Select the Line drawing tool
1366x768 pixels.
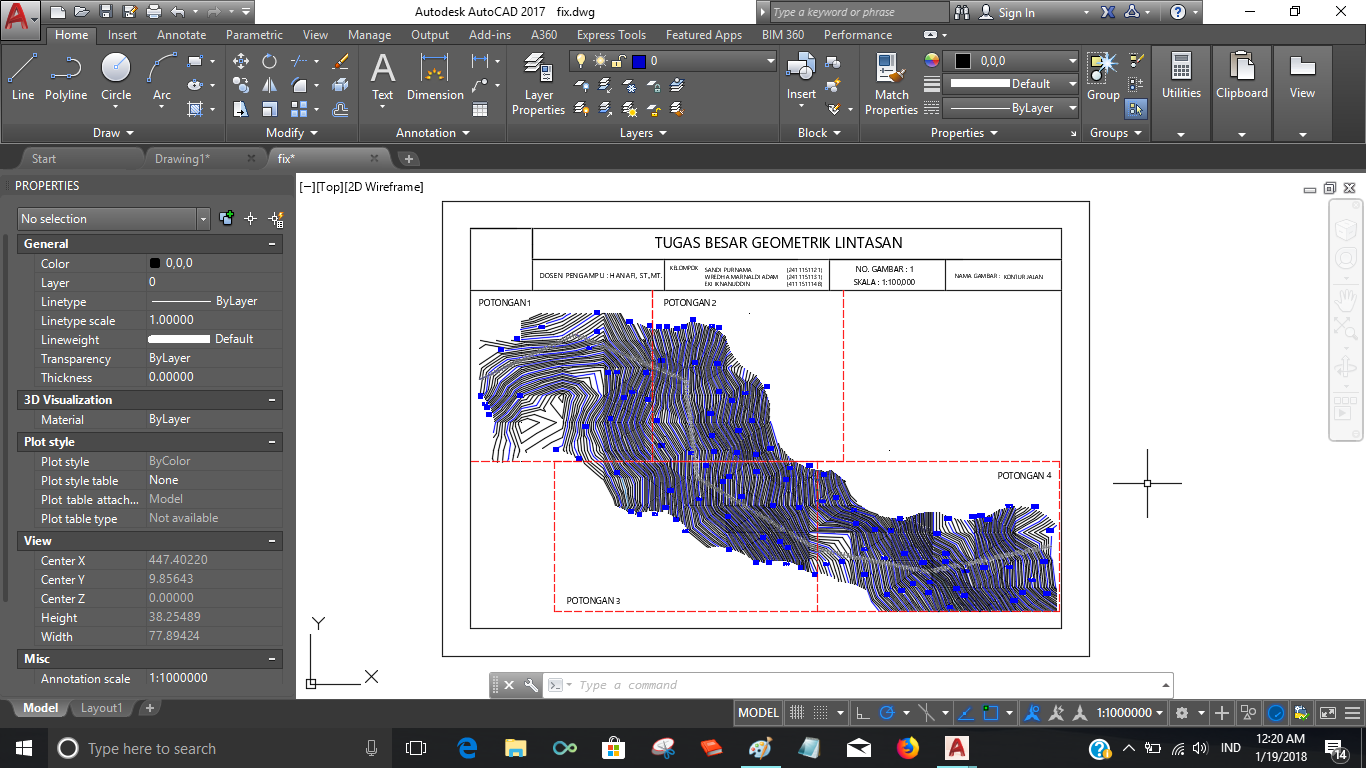(x=23, y=77)
